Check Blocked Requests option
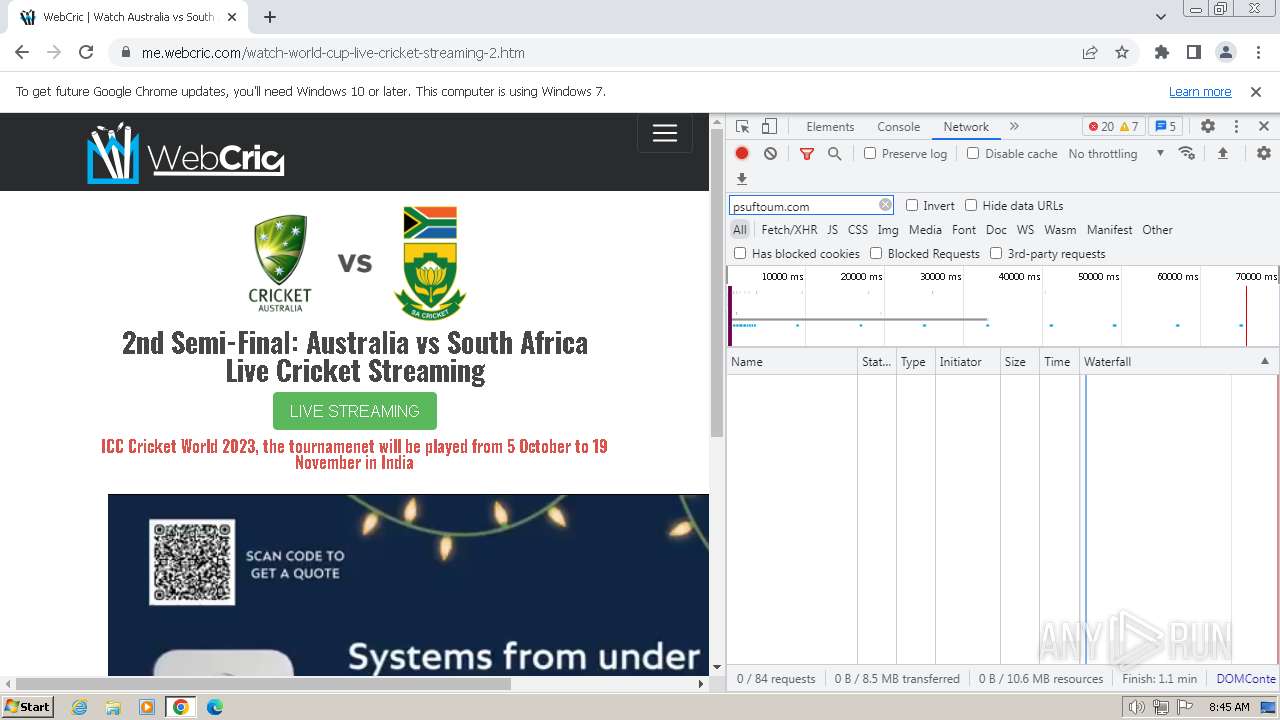Screen dimensions: 1280x720 tap(876, 253)
